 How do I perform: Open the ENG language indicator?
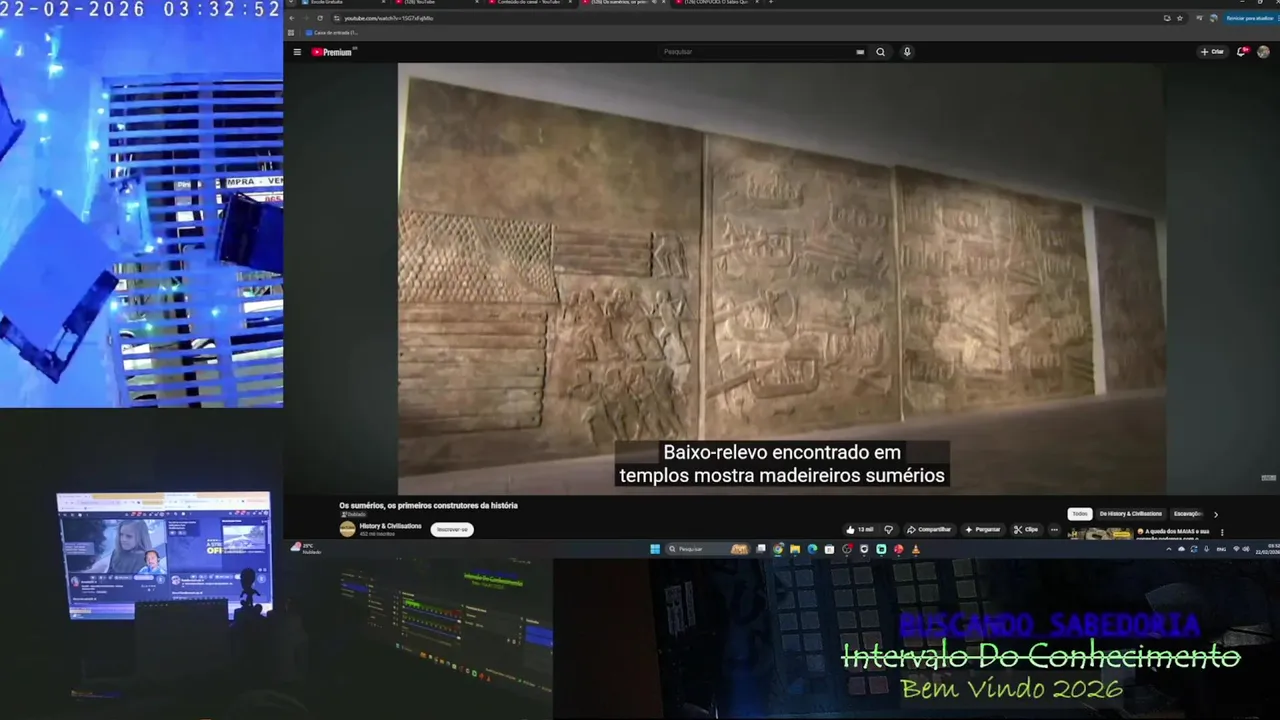tap(1221, 549)
